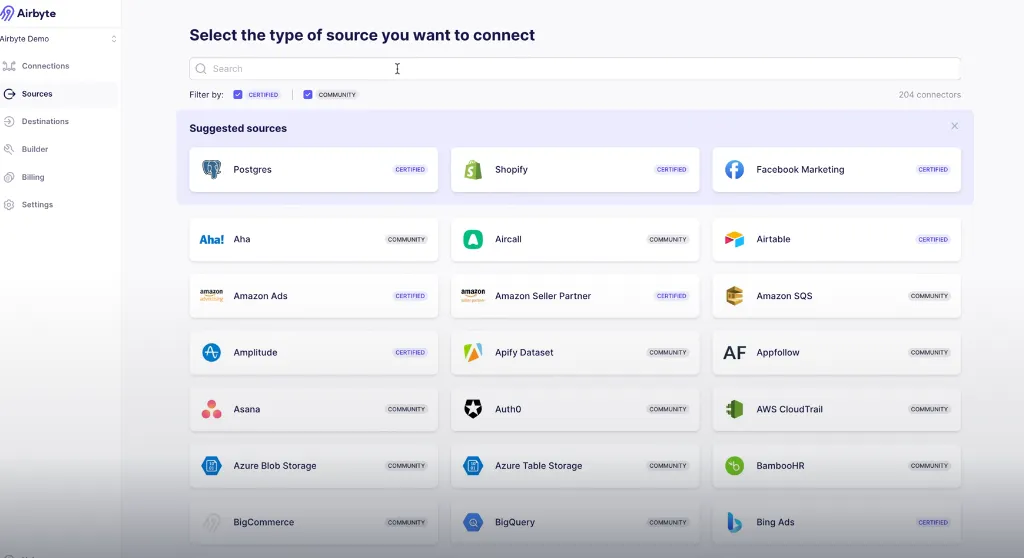The height and width of the screenshot is (558, 1024).
Task: Open the Sources page
Action: point(37,94)
